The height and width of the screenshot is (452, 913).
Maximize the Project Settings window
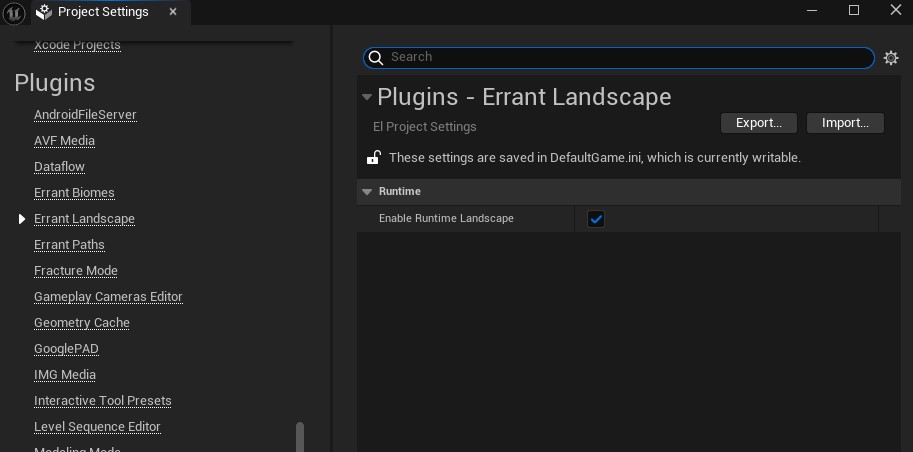[854, 10]
